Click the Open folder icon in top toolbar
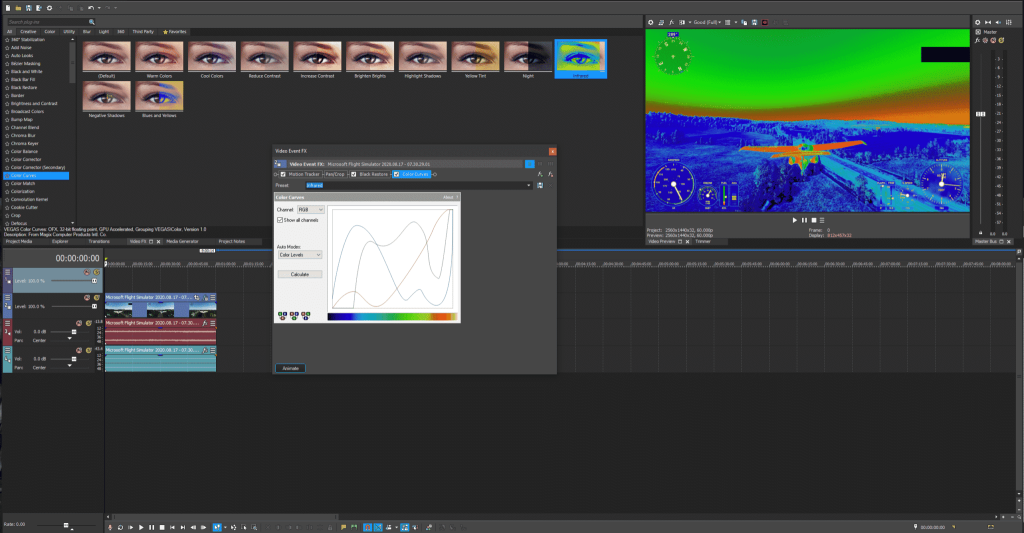Viewport: 1024px width, 533px height. (17, 7)
